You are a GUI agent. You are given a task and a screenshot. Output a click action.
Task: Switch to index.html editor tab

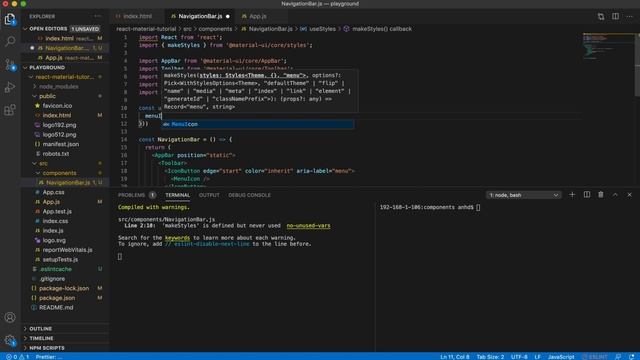click(138, 16)
